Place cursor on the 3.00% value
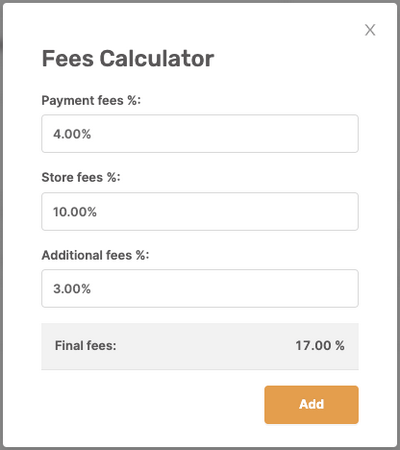 coord(72,289)
